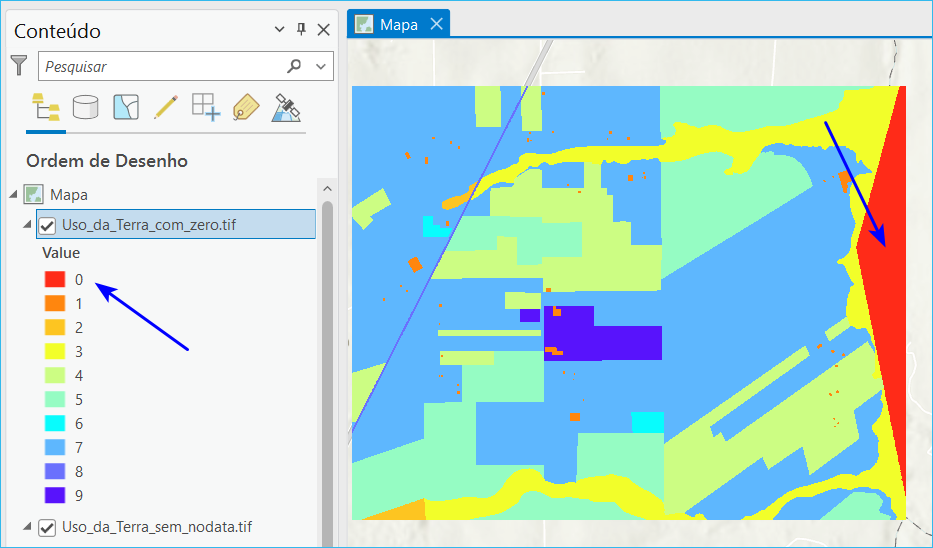Image resolution: width=933 pixels, height=548 pixels.
Task: Click legend label 2
Action: pyautogui.click(x=79, y=328)
